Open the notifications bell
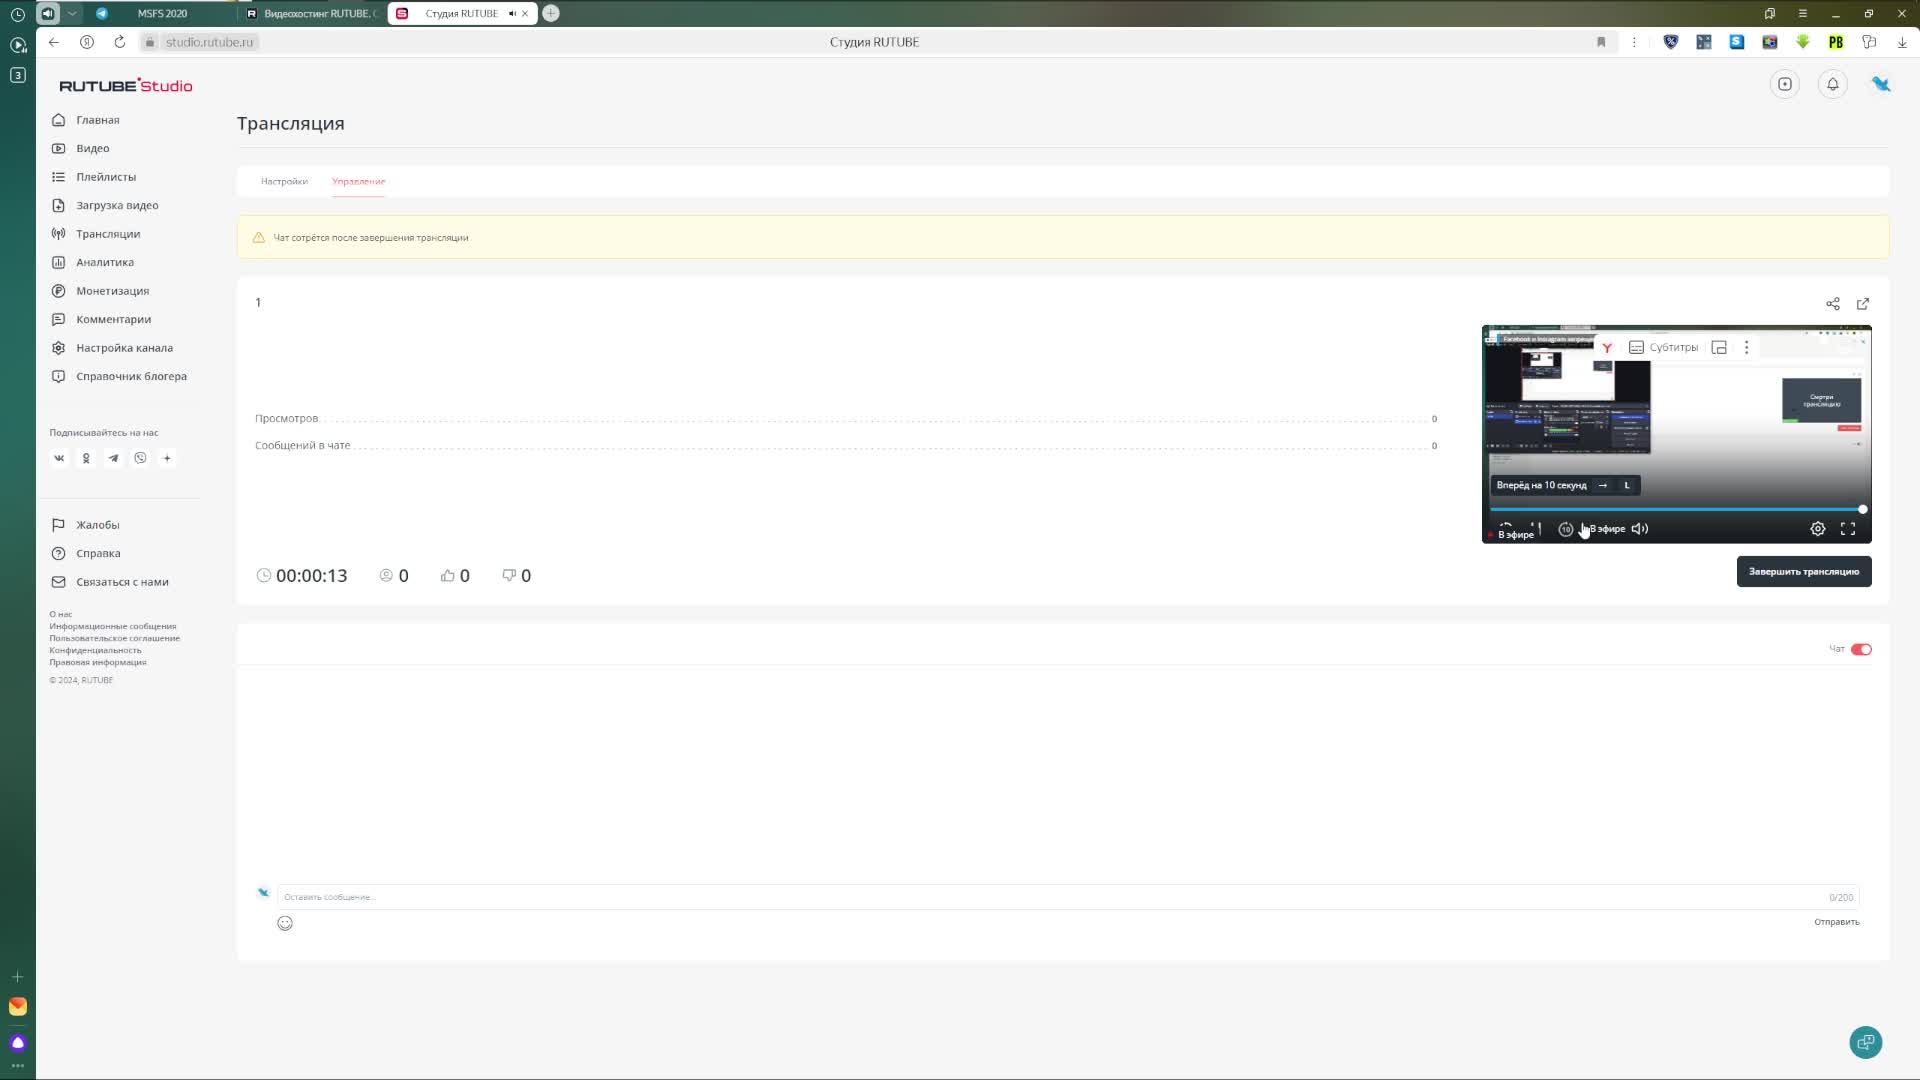Screen dimensions: 1920x1080 (x=1832, y=84)
